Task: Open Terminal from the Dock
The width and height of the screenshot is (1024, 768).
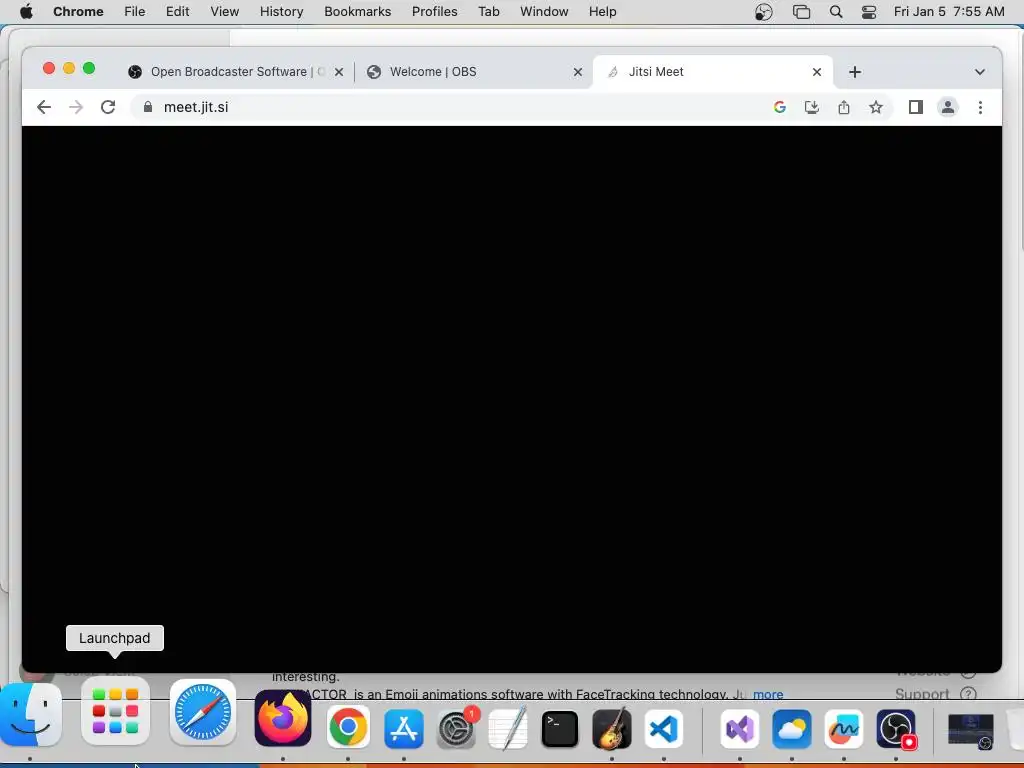Action: click(560, 729)
